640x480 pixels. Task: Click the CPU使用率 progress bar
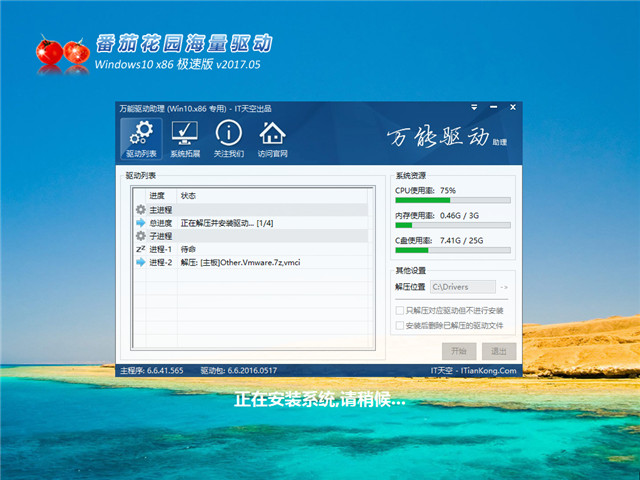(453, 200)
